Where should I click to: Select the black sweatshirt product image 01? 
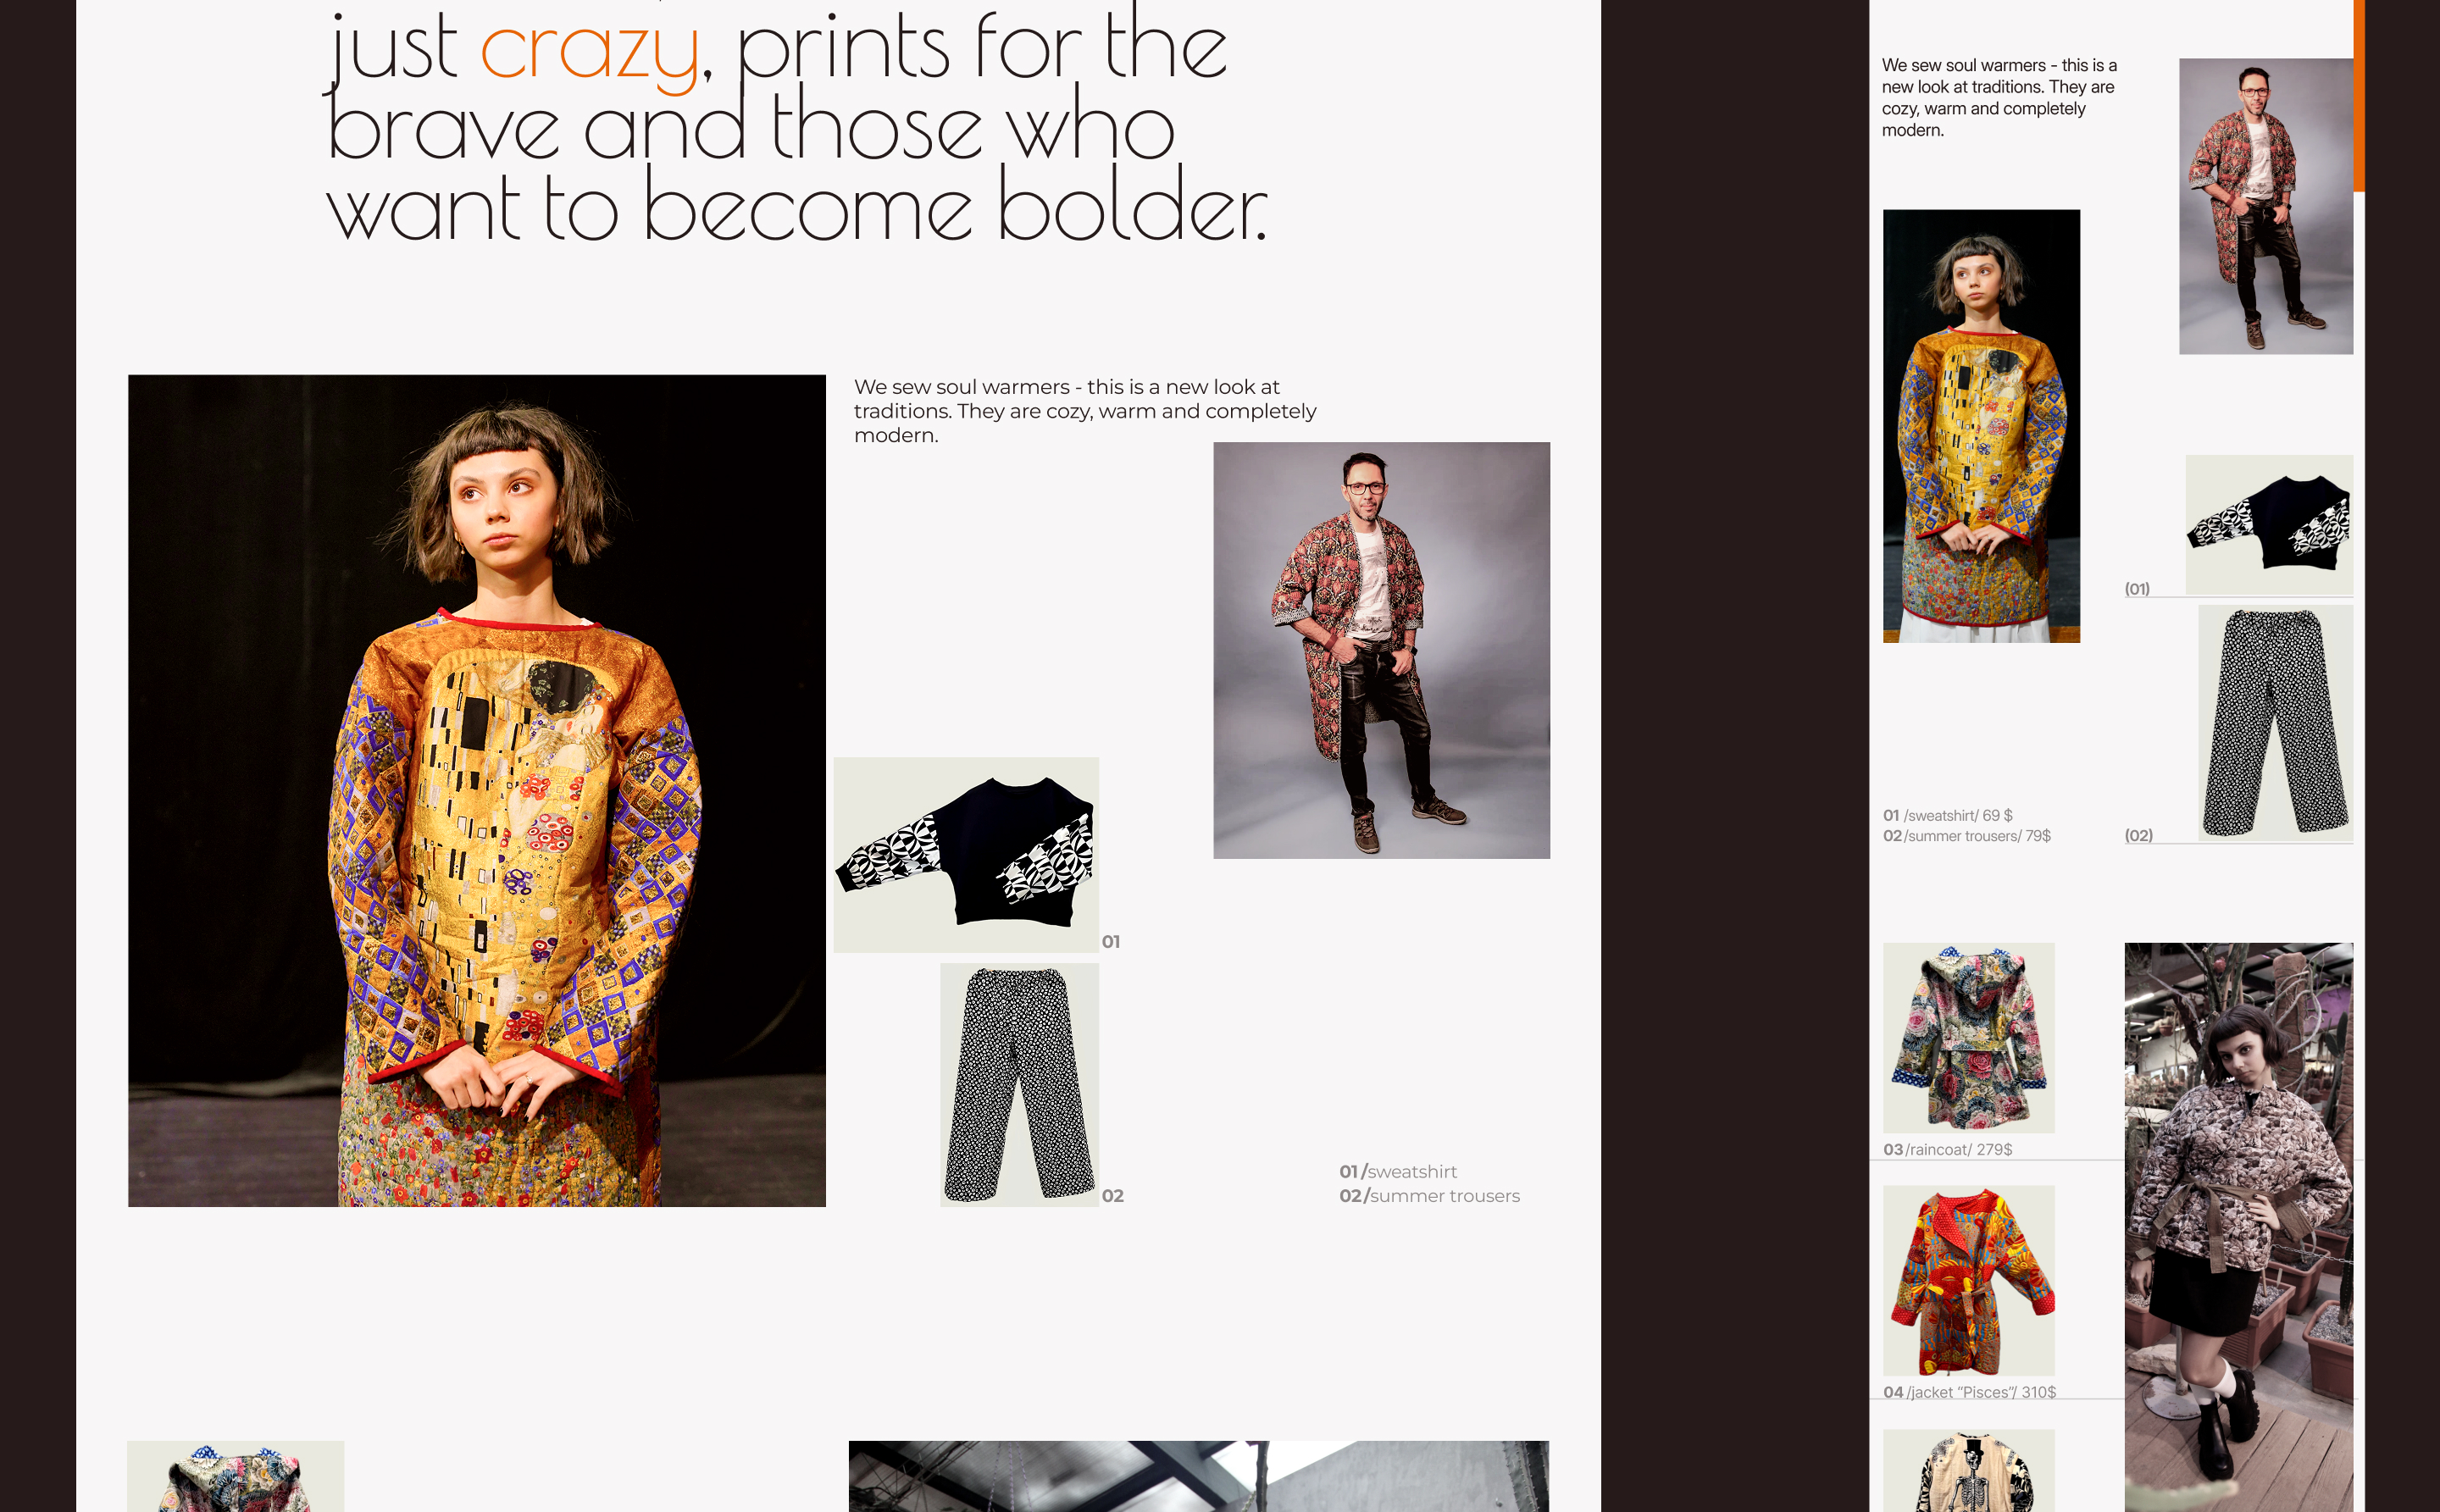point(966,854)
